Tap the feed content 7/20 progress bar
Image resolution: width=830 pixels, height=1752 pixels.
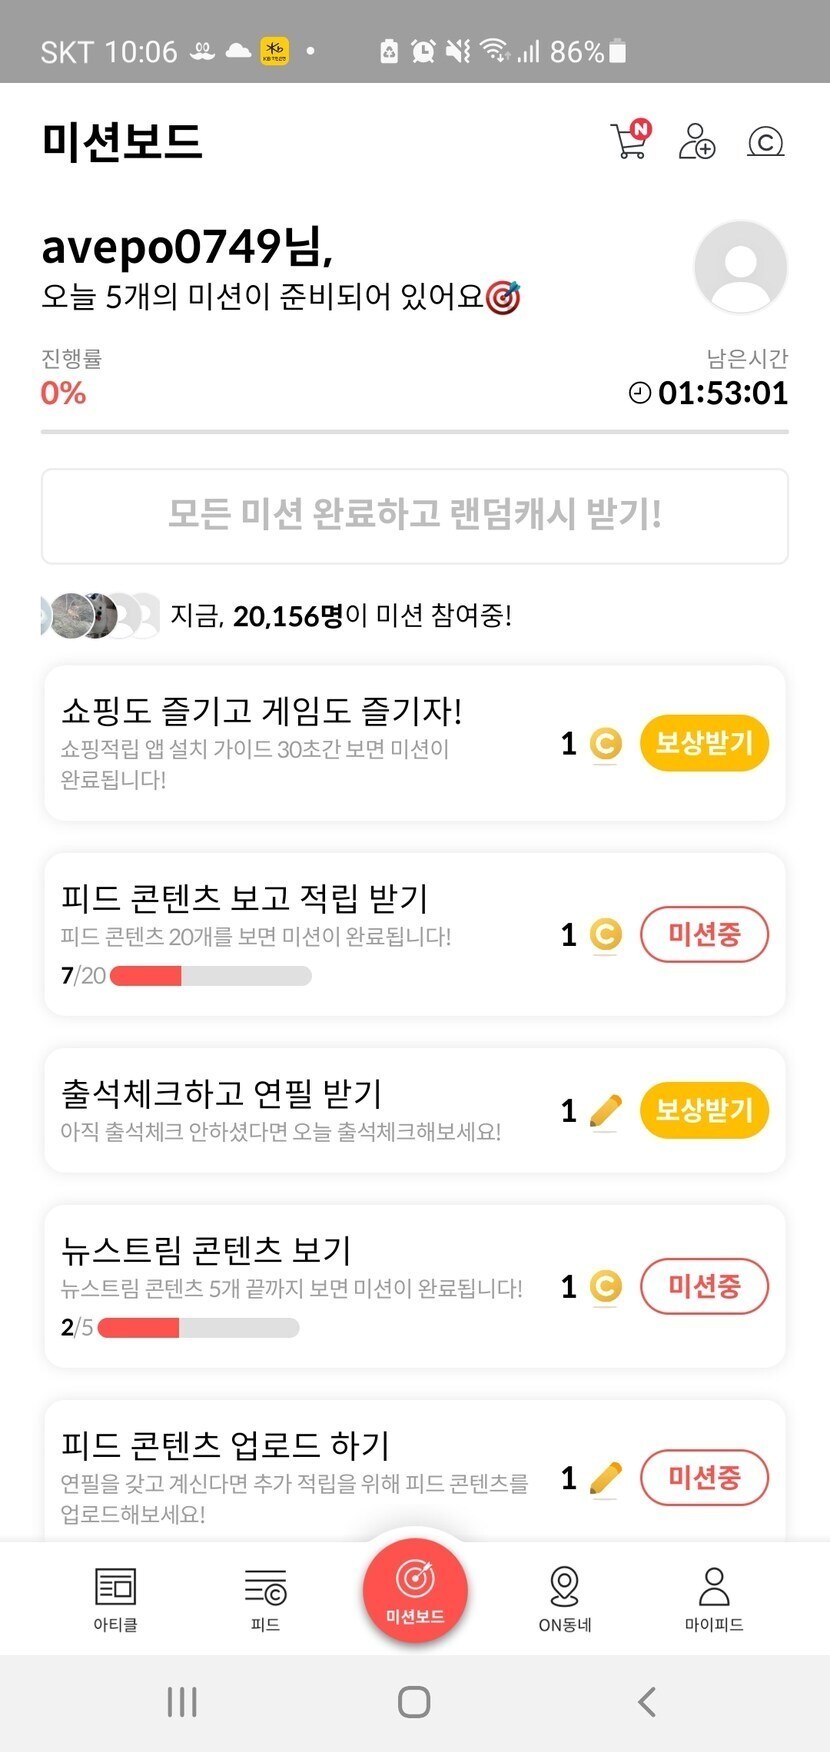coord(210,976)
